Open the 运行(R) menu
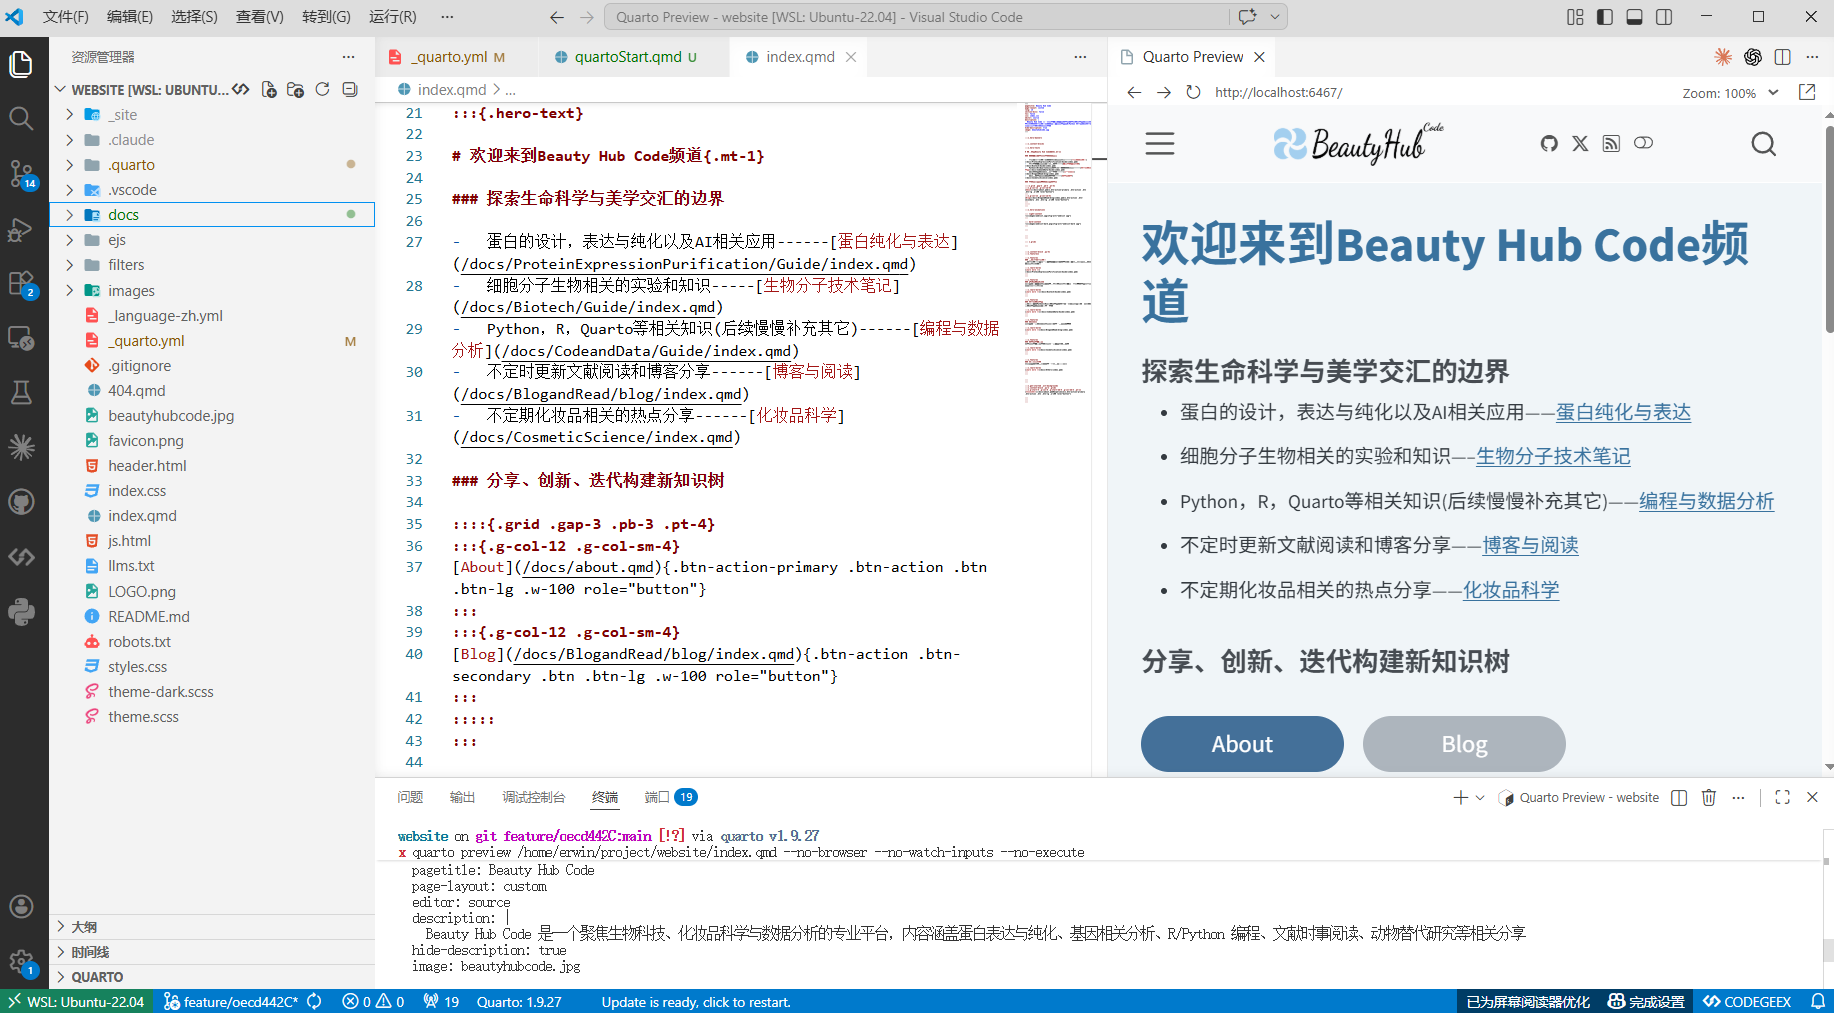This screenshot has height=1013, width=1834. coord(392,17)
